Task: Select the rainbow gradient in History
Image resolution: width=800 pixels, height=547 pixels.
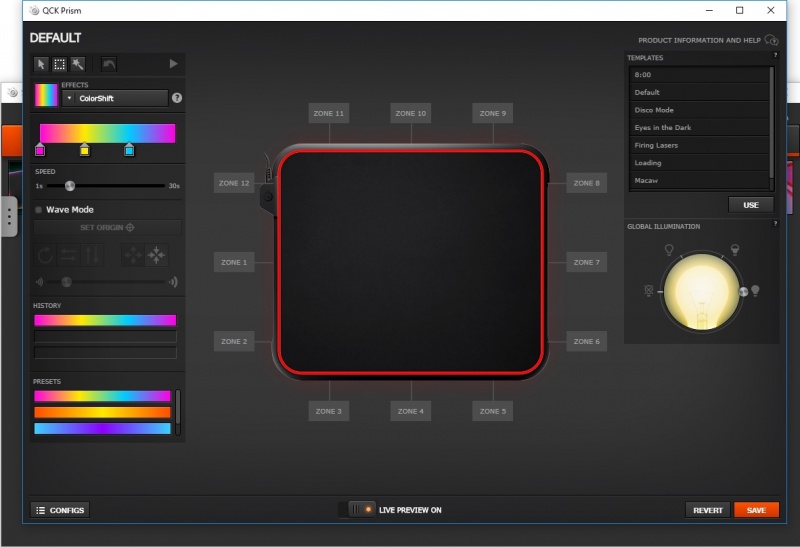Action: [105, 320]
